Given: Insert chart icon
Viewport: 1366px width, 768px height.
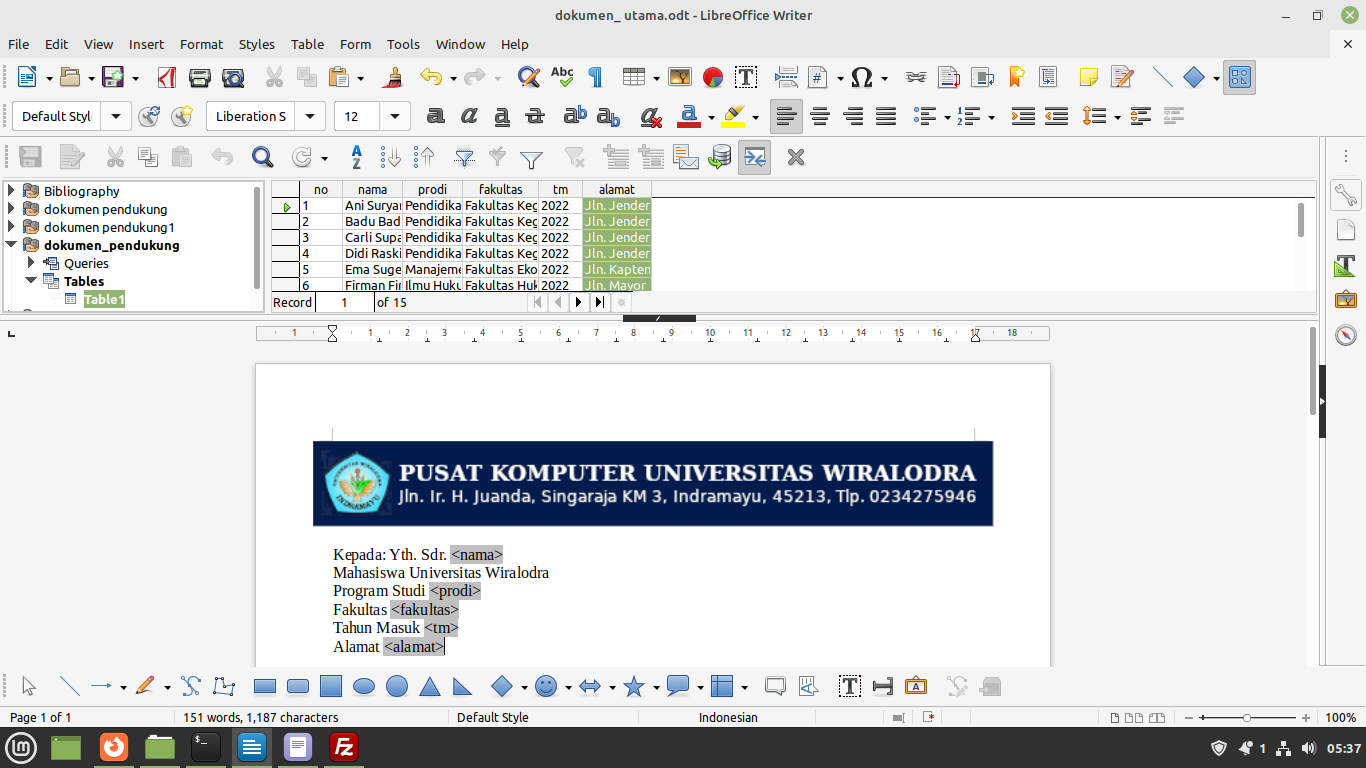Looking at the screenshot, I should point(713,77).
